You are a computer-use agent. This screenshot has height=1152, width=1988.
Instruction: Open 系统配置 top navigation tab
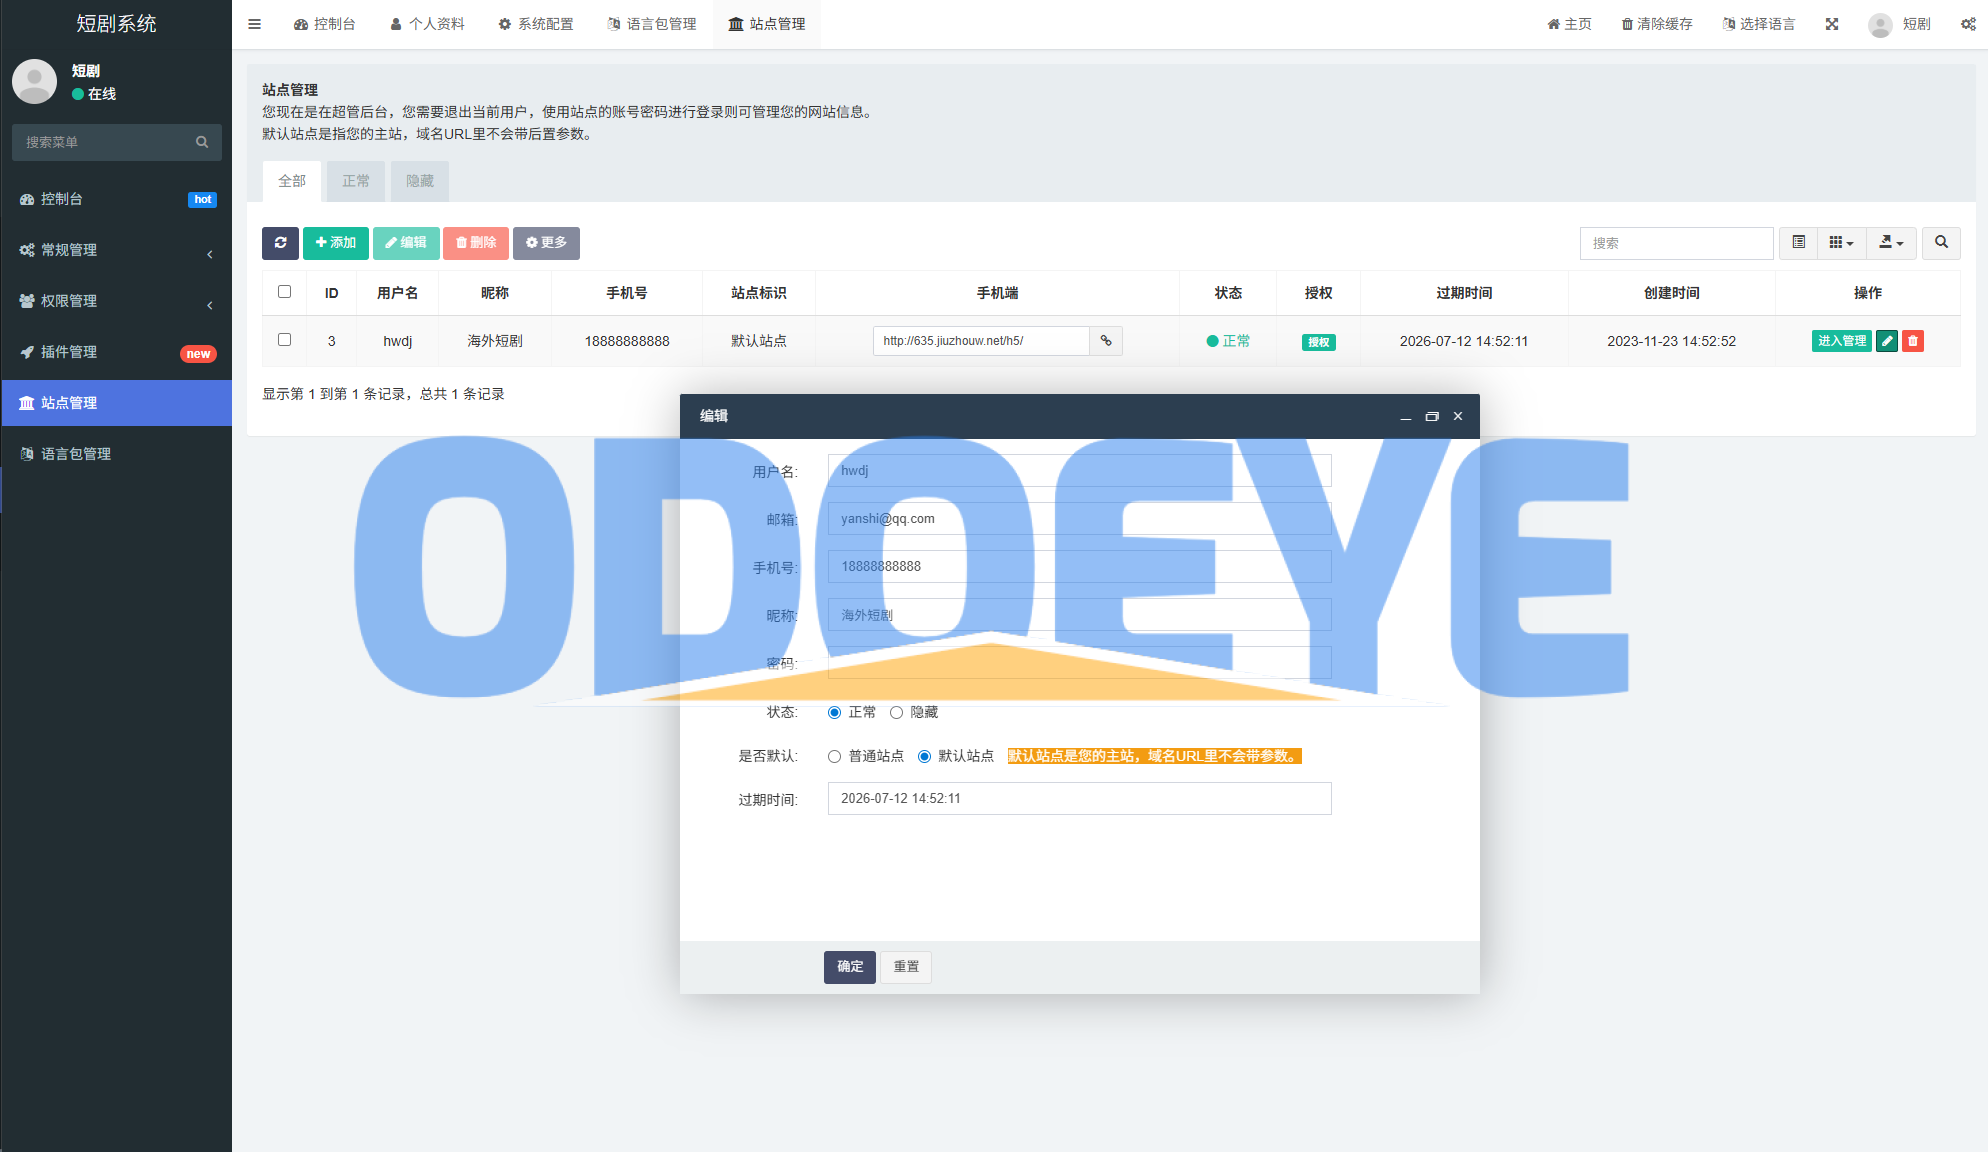[x=536, y=24]
